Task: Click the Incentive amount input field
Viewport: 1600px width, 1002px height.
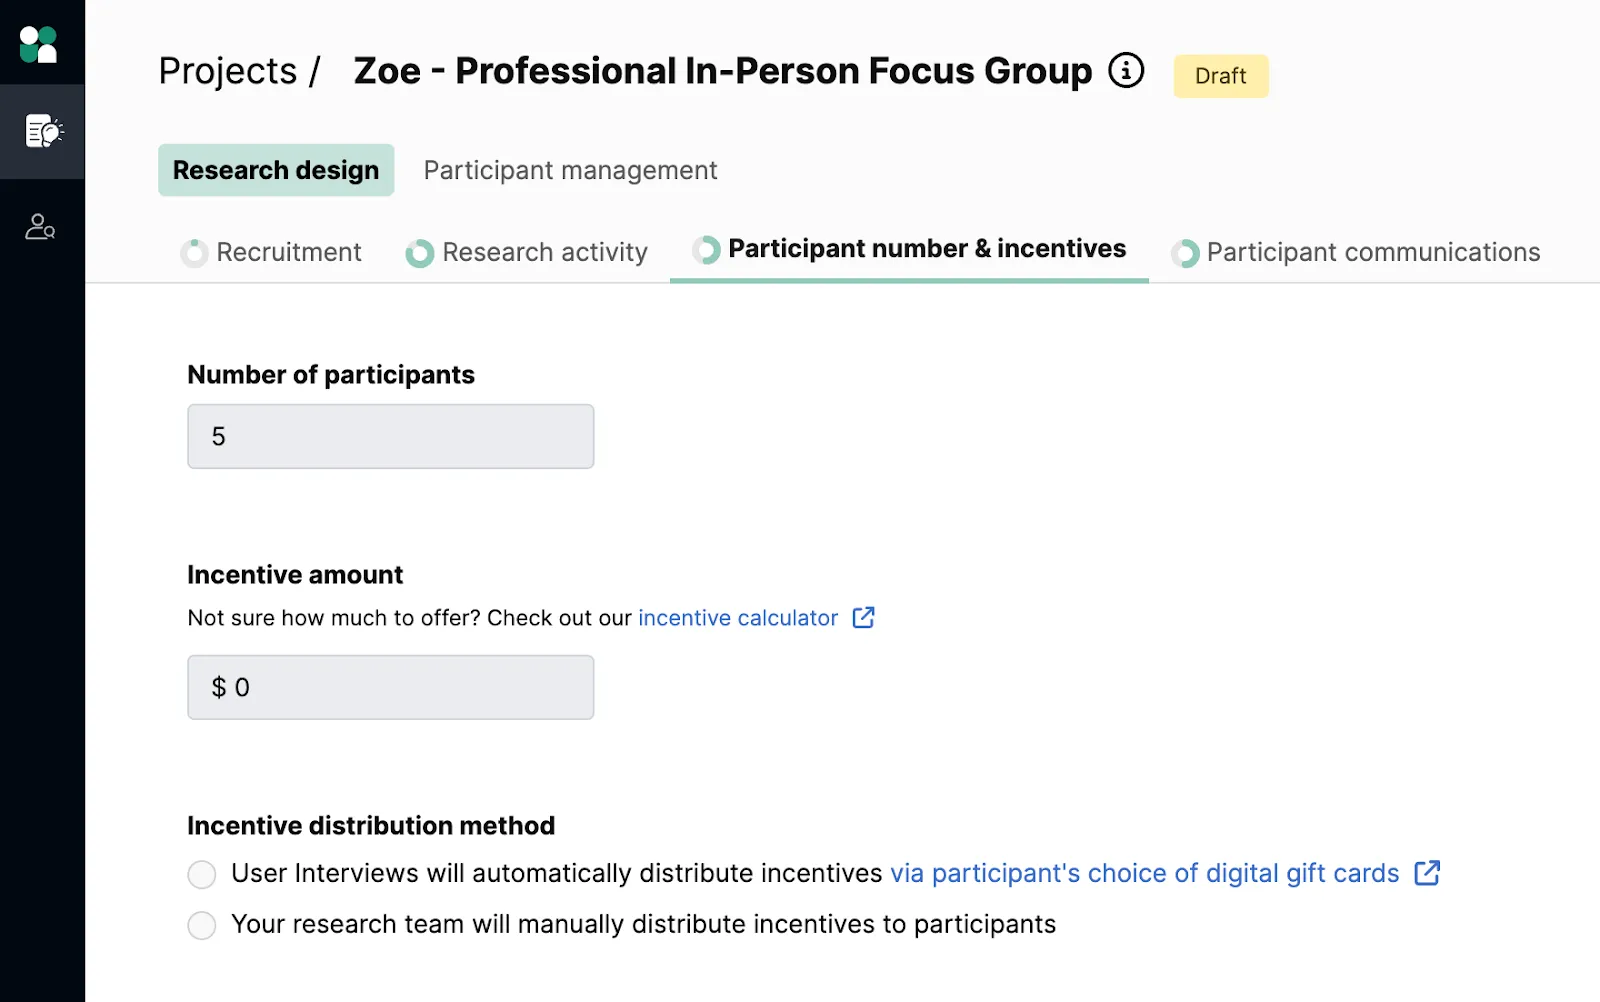Action: [x=391, y=687]
